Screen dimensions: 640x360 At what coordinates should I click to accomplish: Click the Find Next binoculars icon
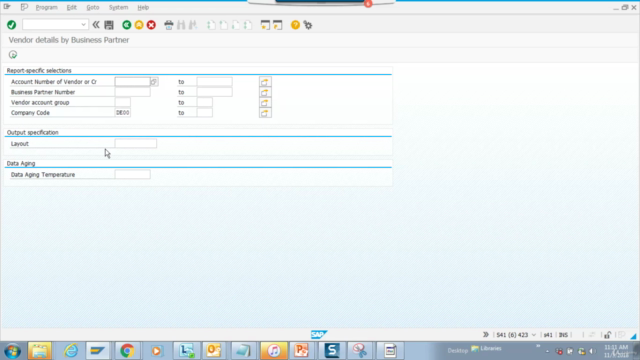pyautogui.click(x=193, y=25)
